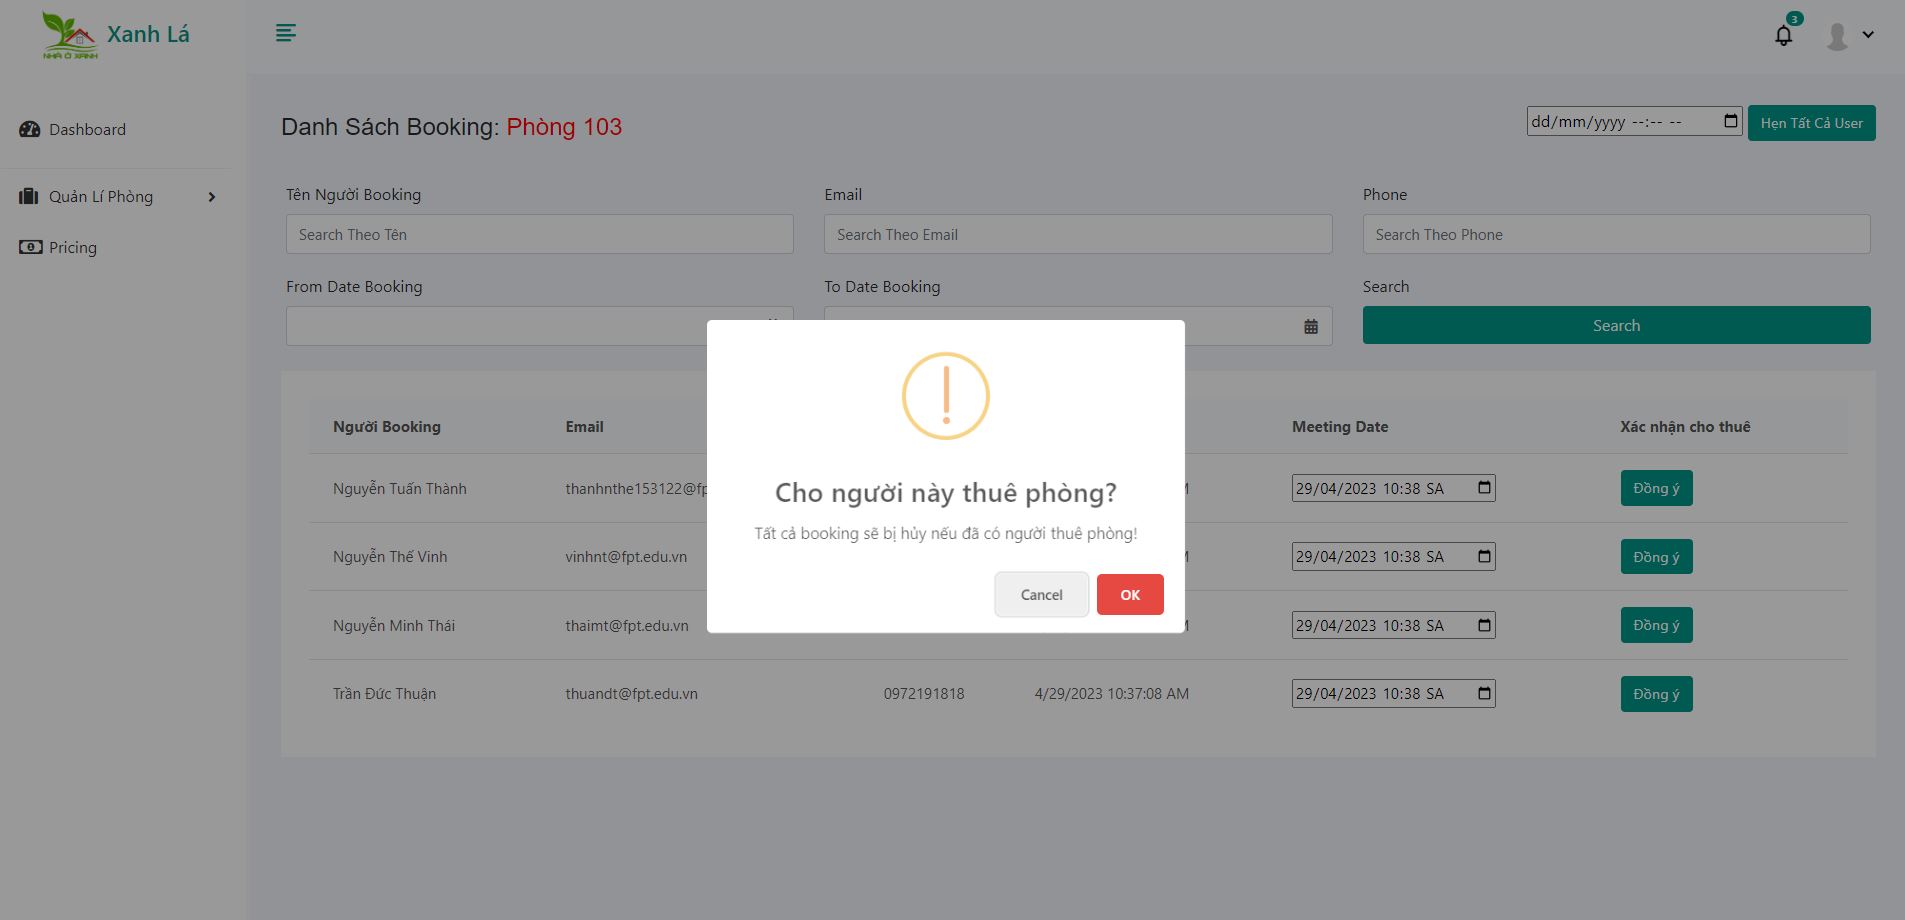
Task: Open notifications via the bell icon
Action: [x=1783, y=35]
